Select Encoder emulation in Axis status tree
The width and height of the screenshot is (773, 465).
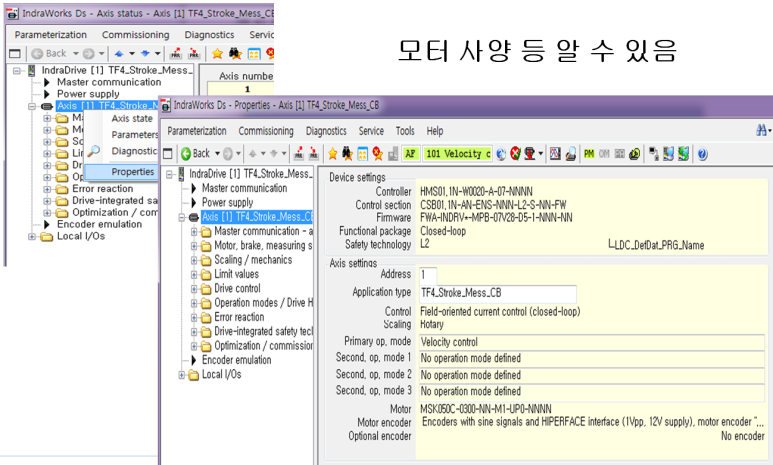click(x=99, y=224)
